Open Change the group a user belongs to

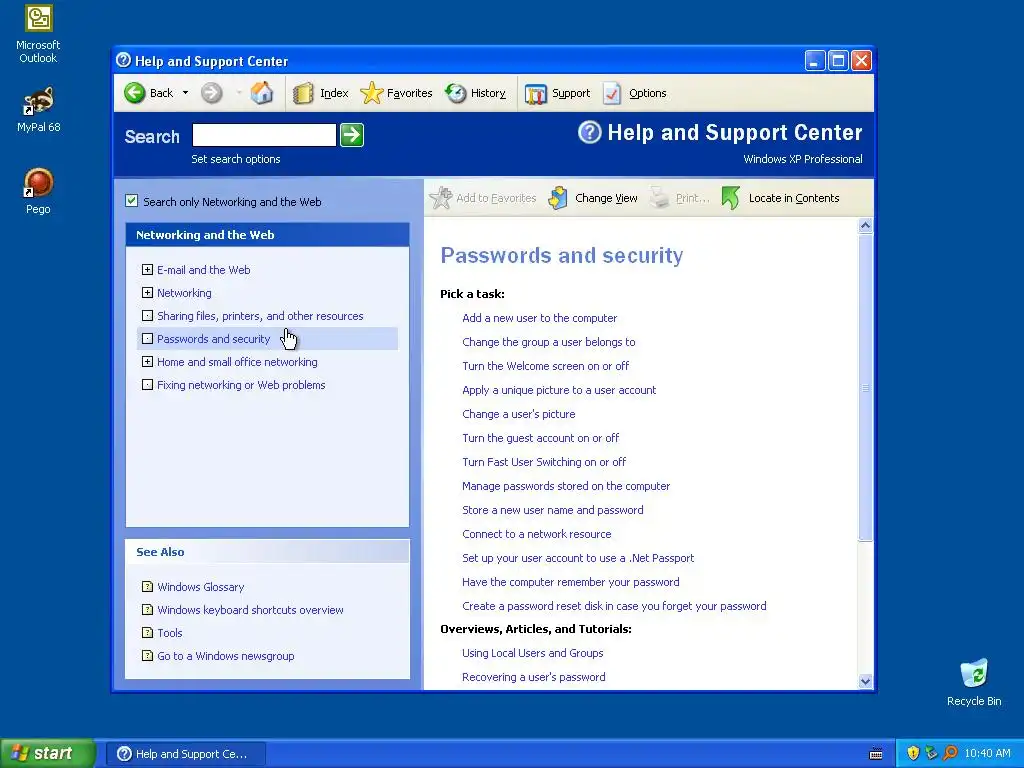point(549,342)
